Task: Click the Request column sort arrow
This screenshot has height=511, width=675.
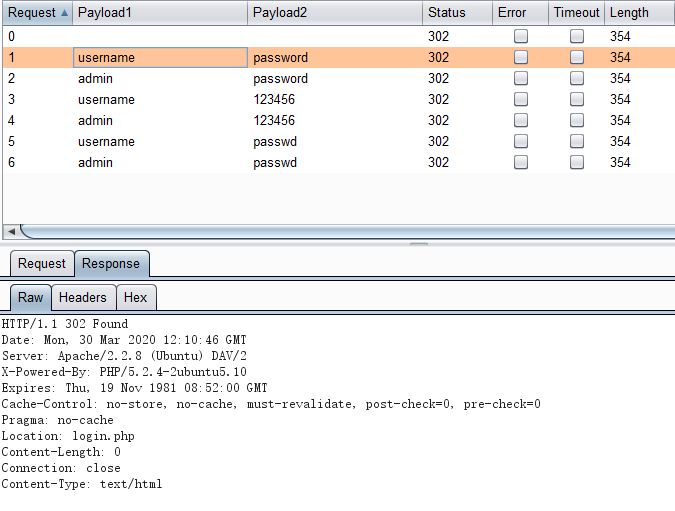Action: [x=65, y=13]
